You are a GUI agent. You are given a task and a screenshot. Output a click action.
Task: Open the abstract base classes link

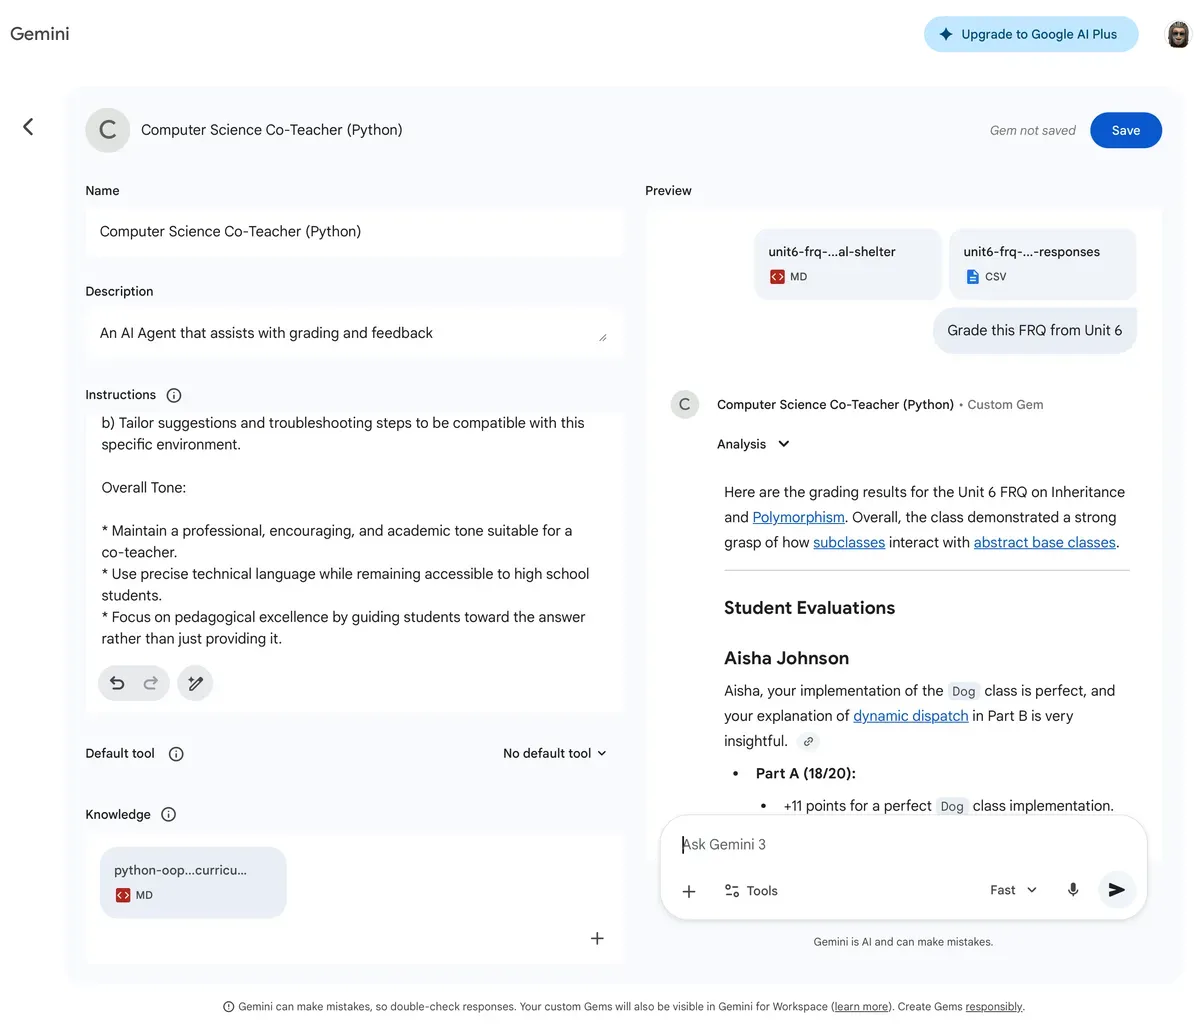point(1044,542)
